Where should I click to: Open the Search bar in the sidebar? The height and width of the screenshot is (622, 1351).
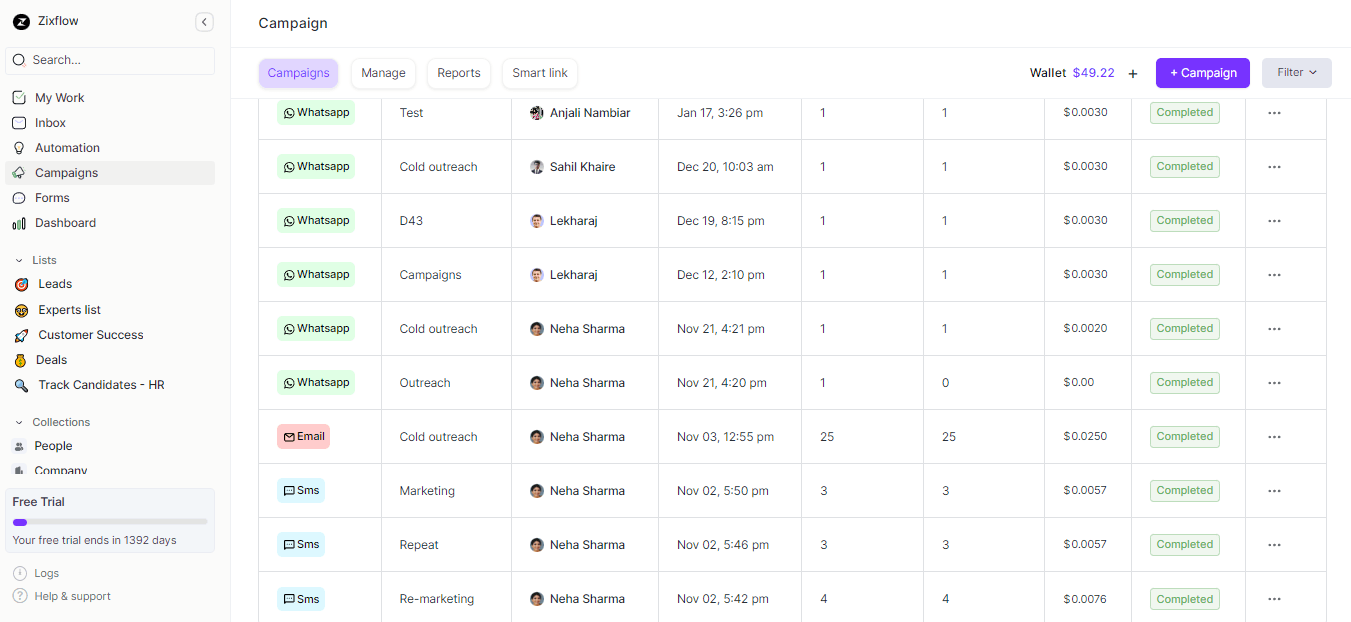pyautogui.click(x=110, y=60)
